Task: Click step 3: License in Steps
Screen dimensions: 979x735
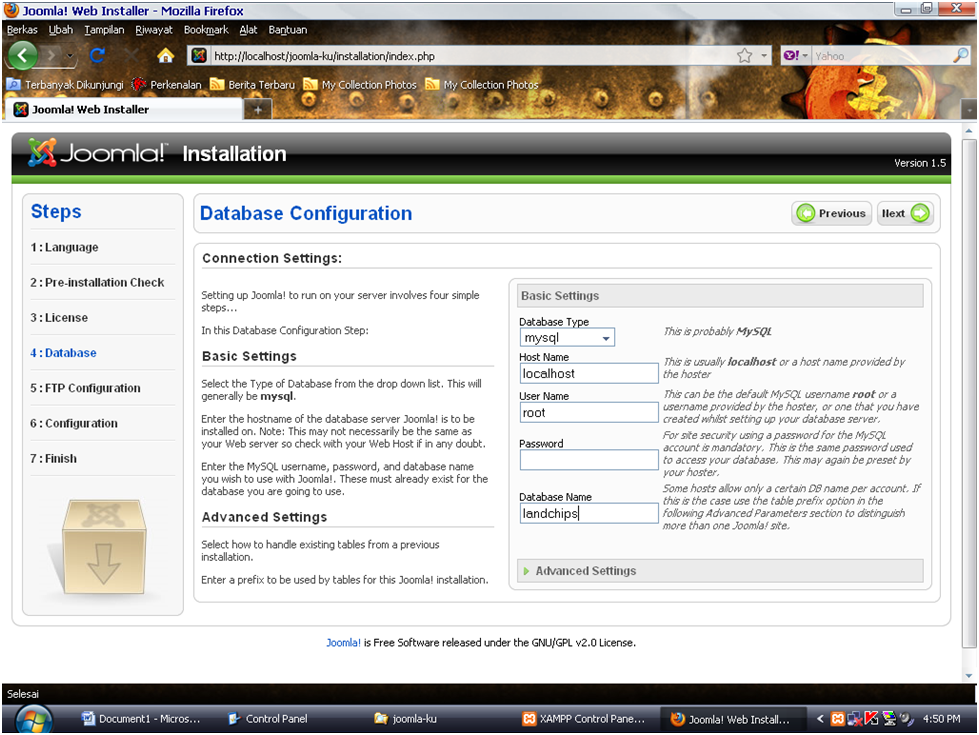Action: pyautogui.click(x=59, y=318)
